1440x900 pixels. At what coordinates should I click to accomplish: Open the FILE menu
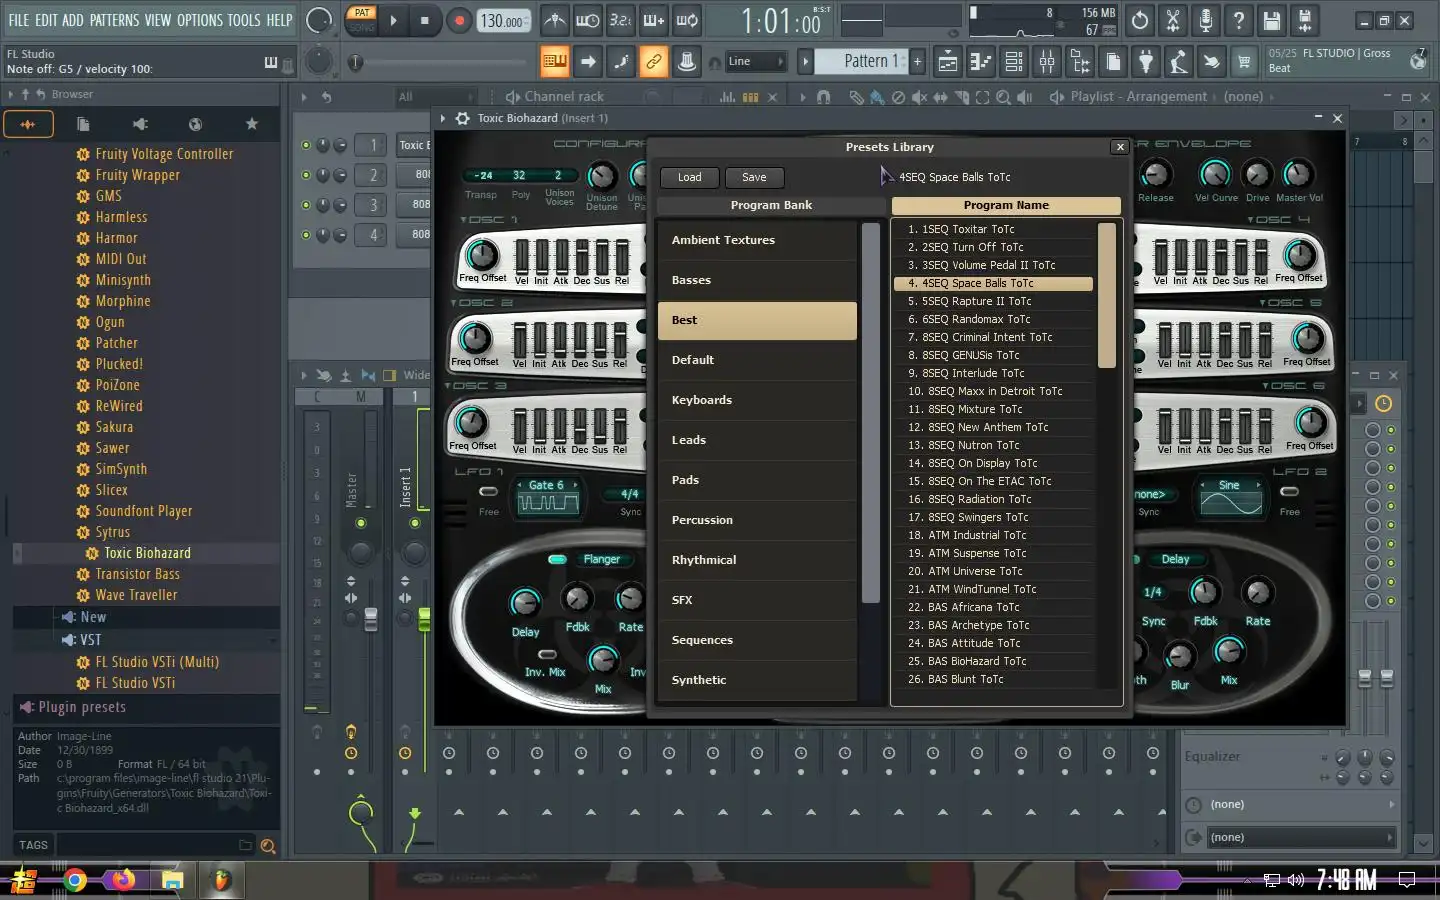19,20
